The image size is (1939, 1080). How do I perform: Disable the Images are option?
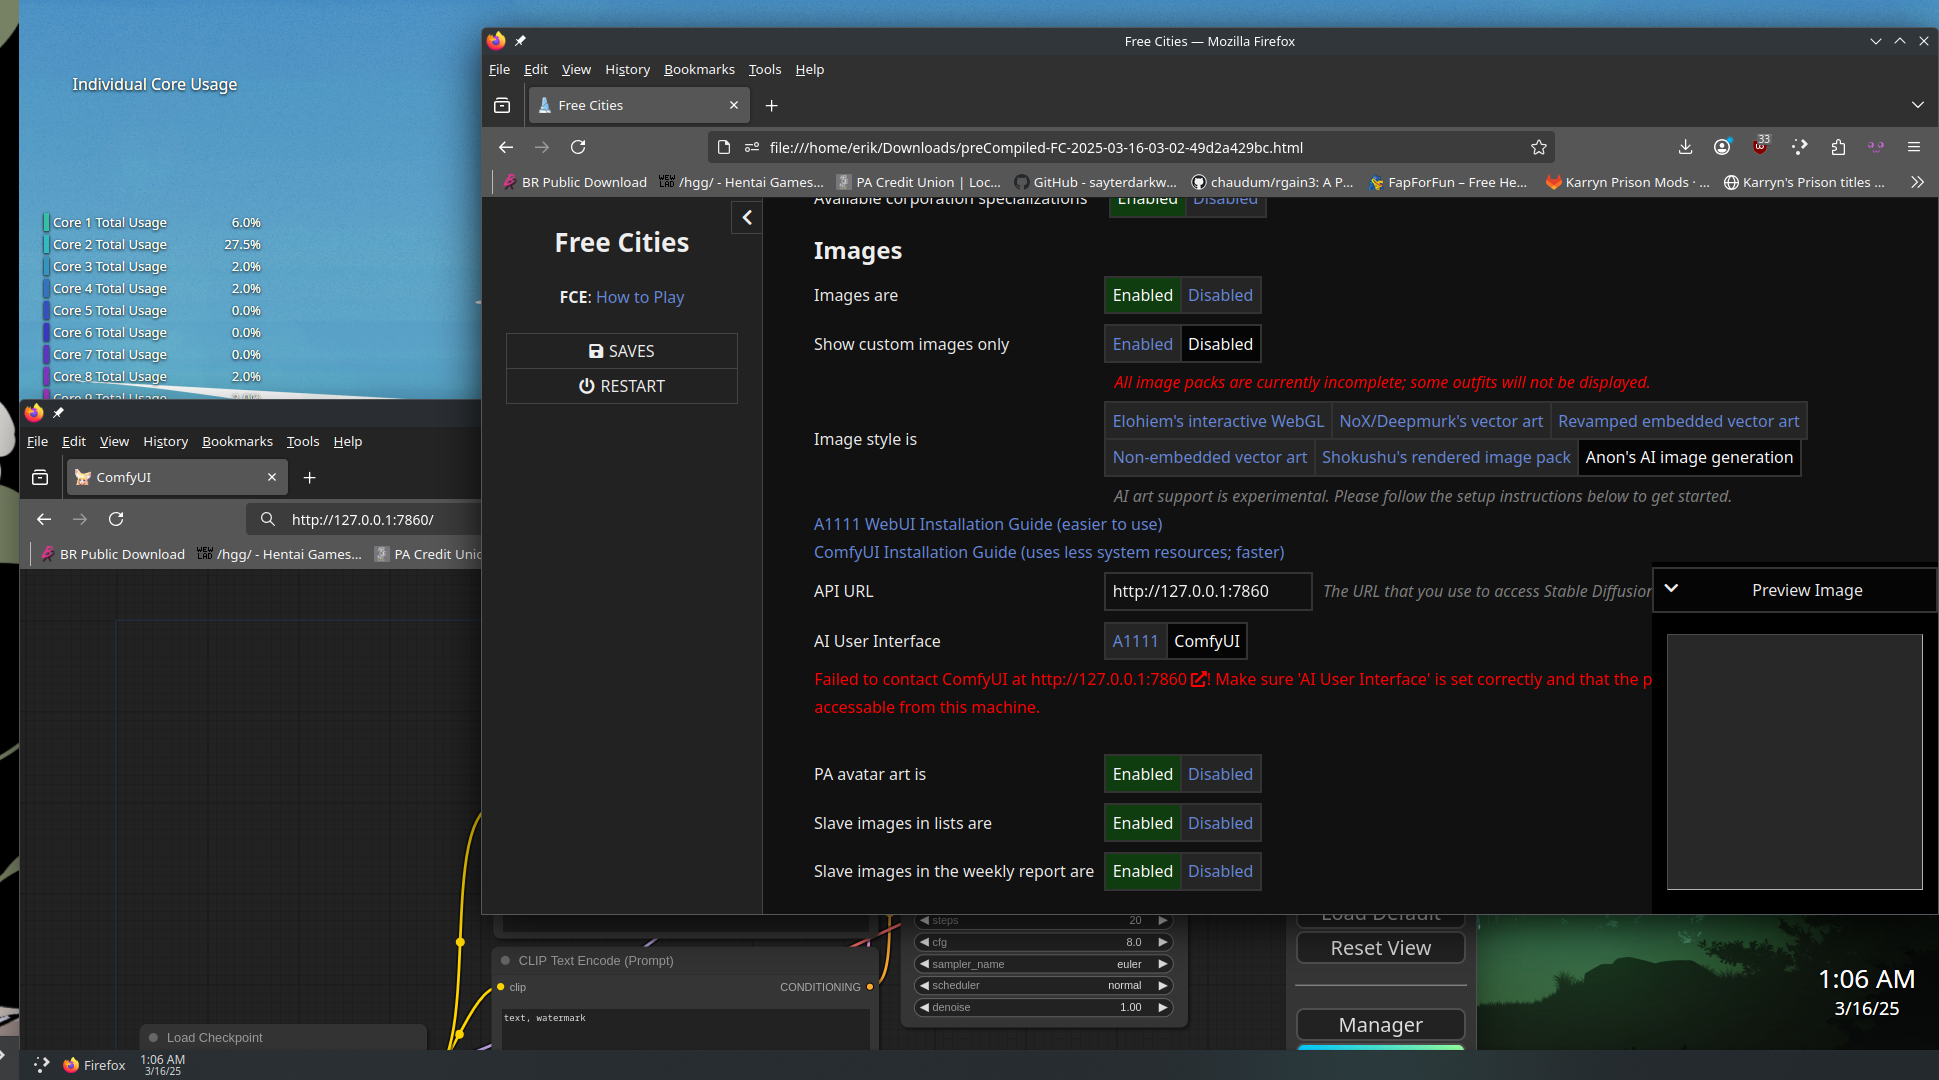(1220, 295)
